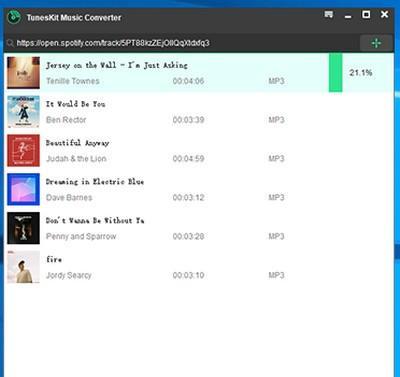Click duration 00:04:06
Image resolution: width=400 pixels, height=377 pixels.
188,81
